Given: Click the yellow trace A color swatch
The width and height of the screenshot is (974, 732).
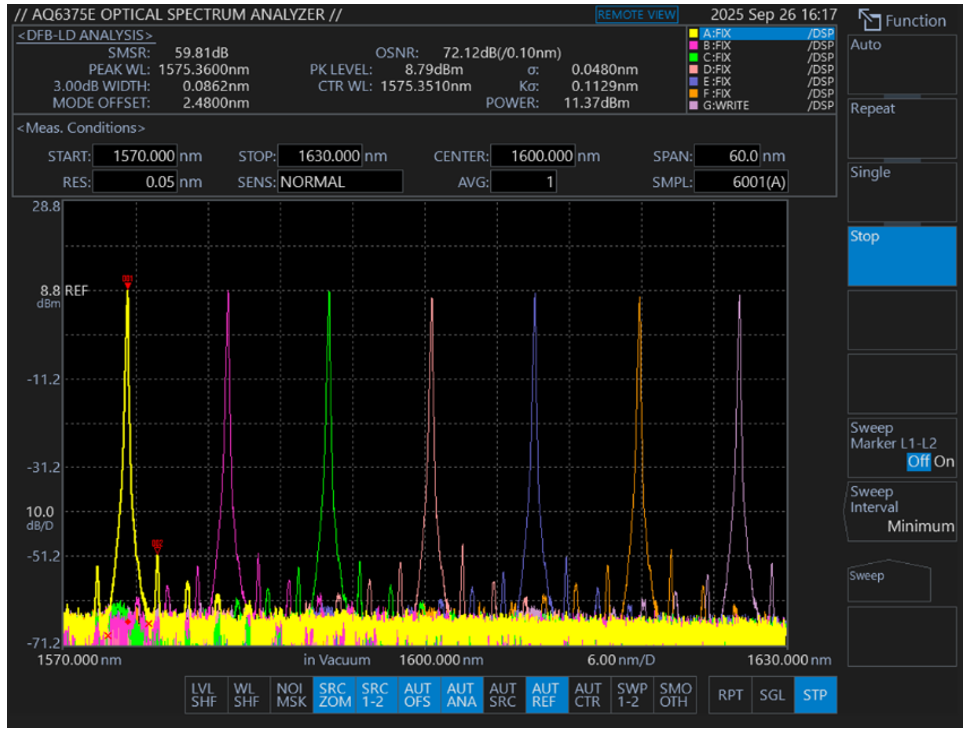Looking at the screenshot, I should [694, 33].
